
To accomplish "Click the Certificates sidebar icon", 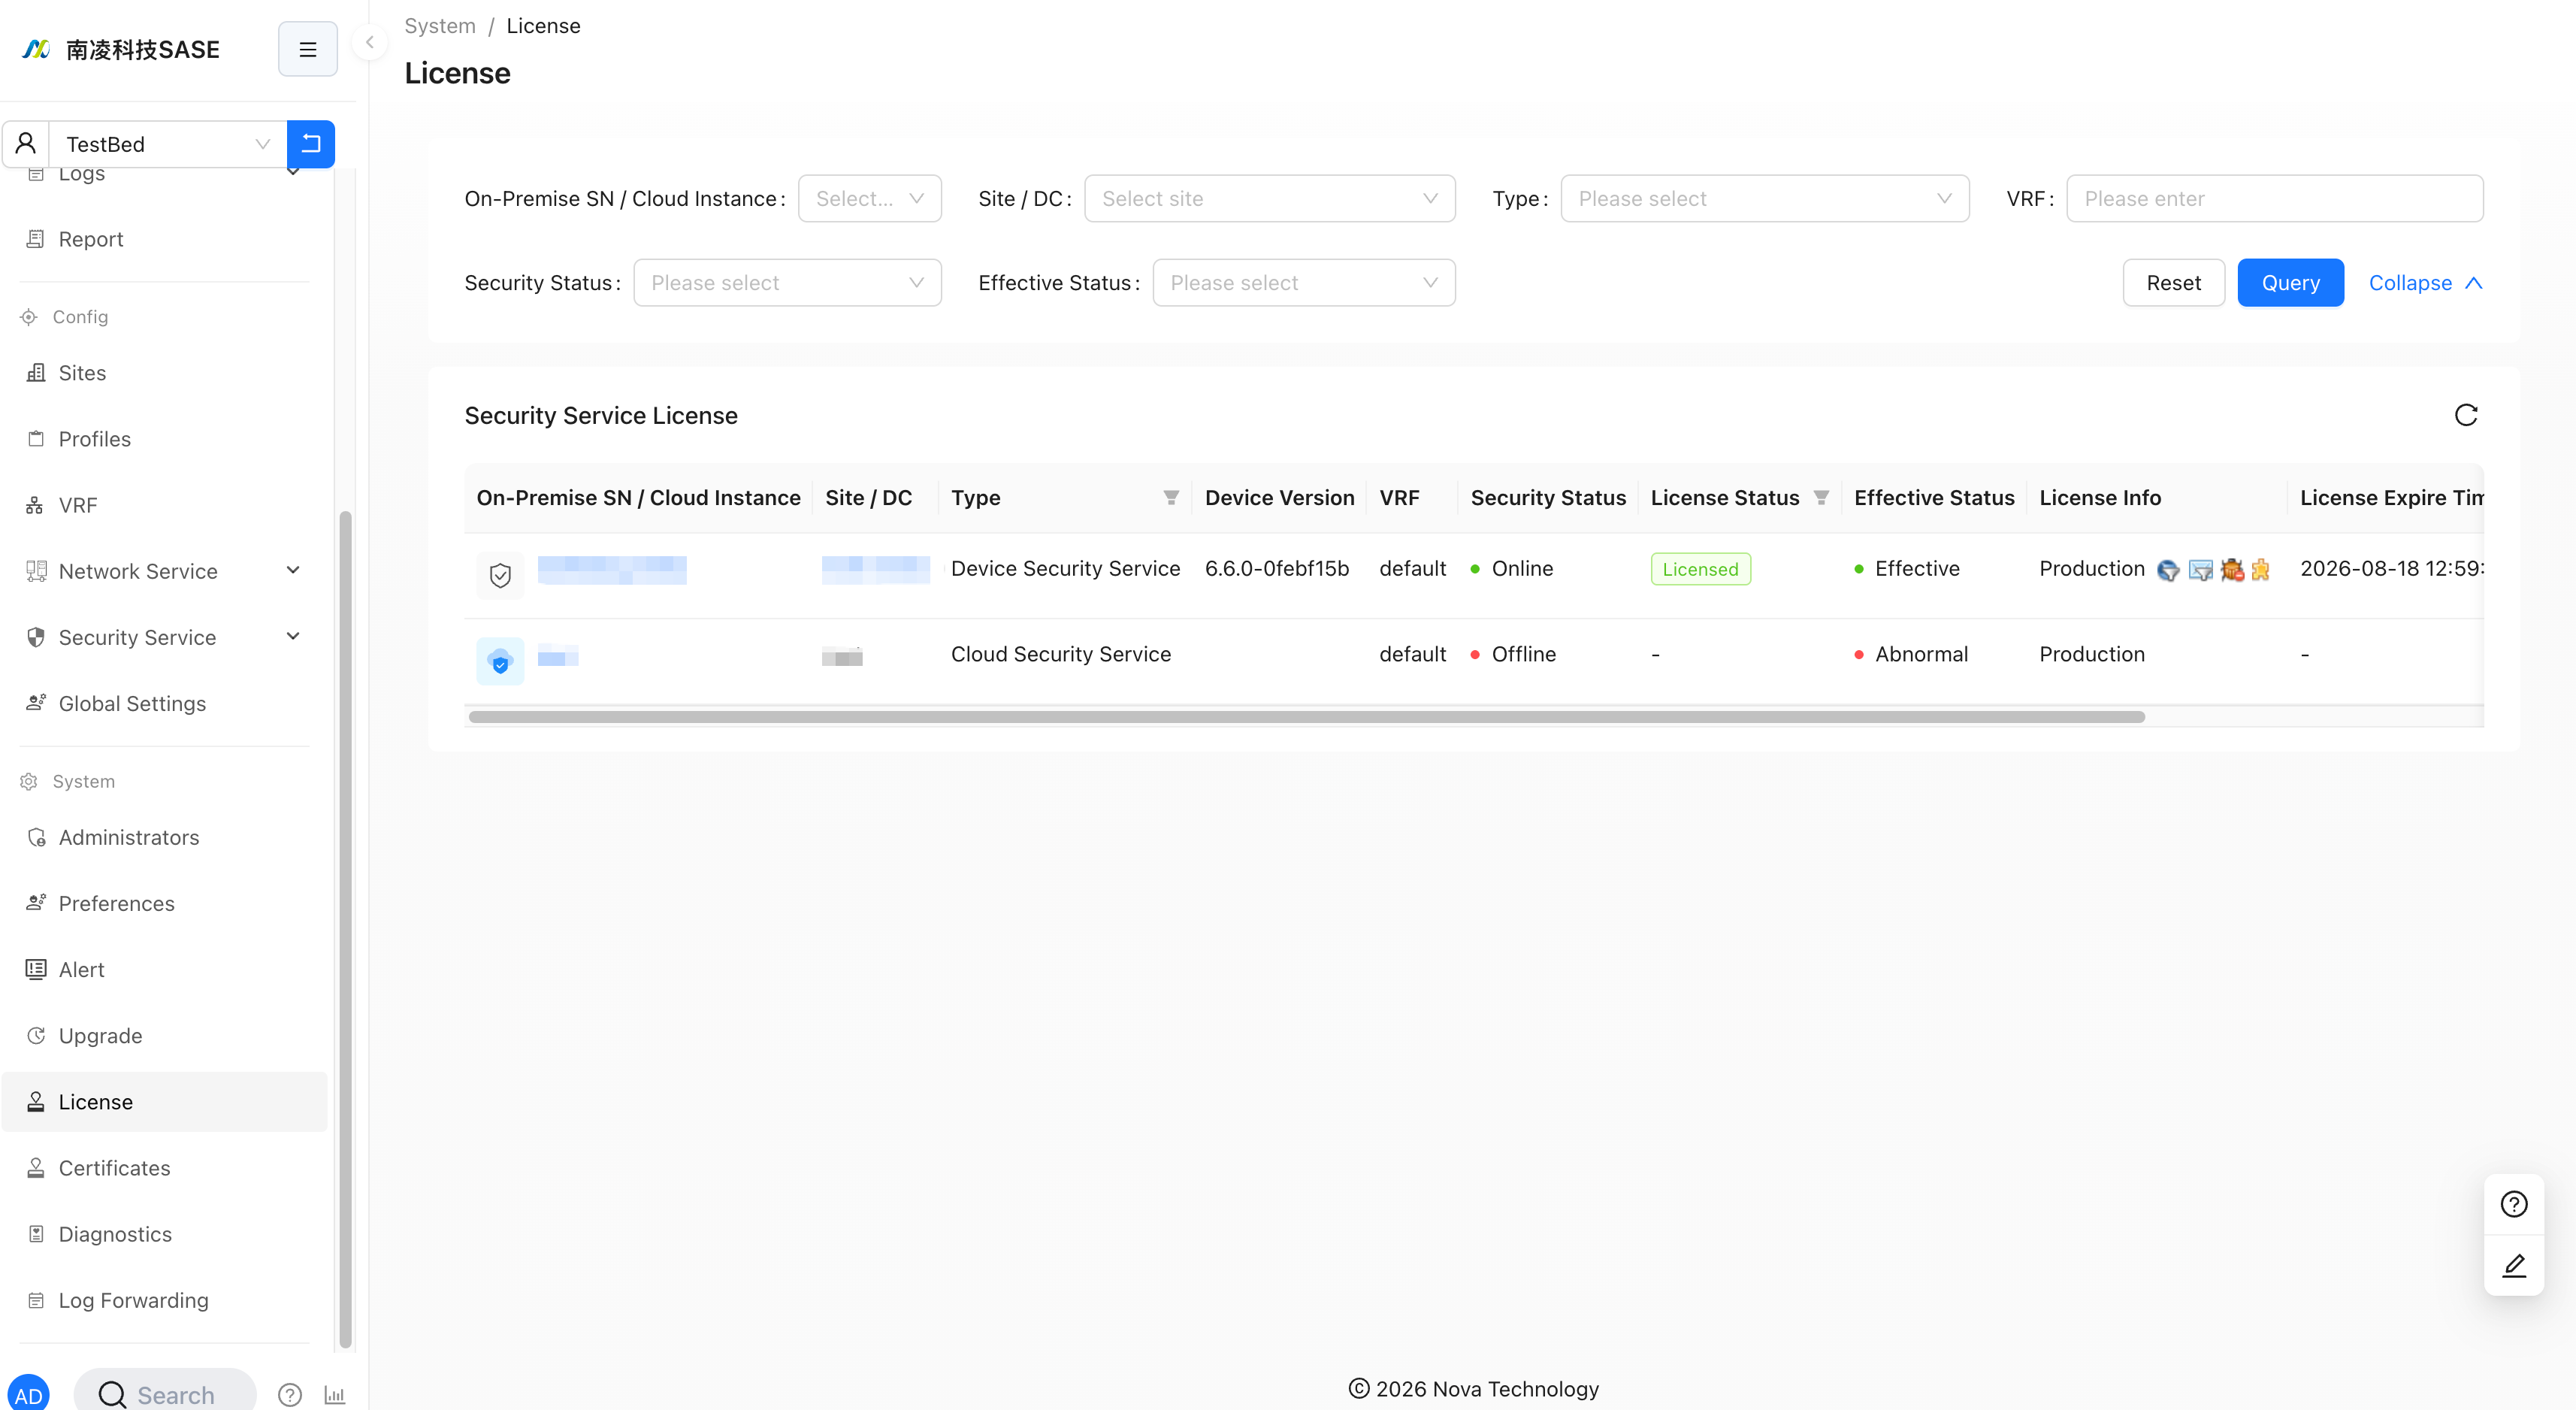I will [36, 1168].
